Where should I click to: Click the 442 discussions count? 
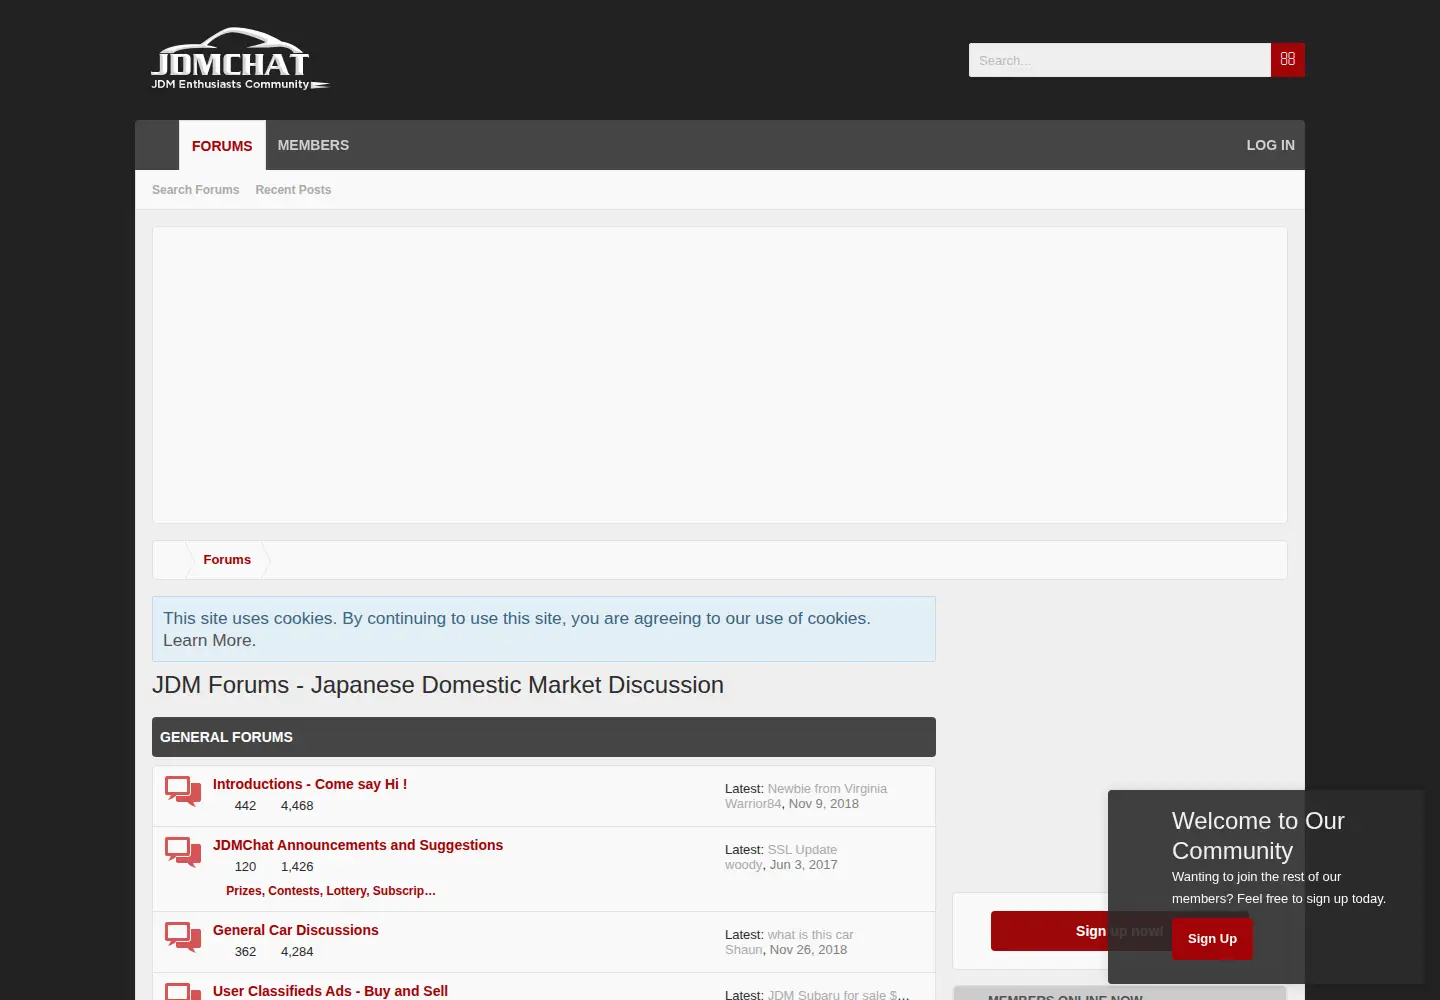[245, 806]
